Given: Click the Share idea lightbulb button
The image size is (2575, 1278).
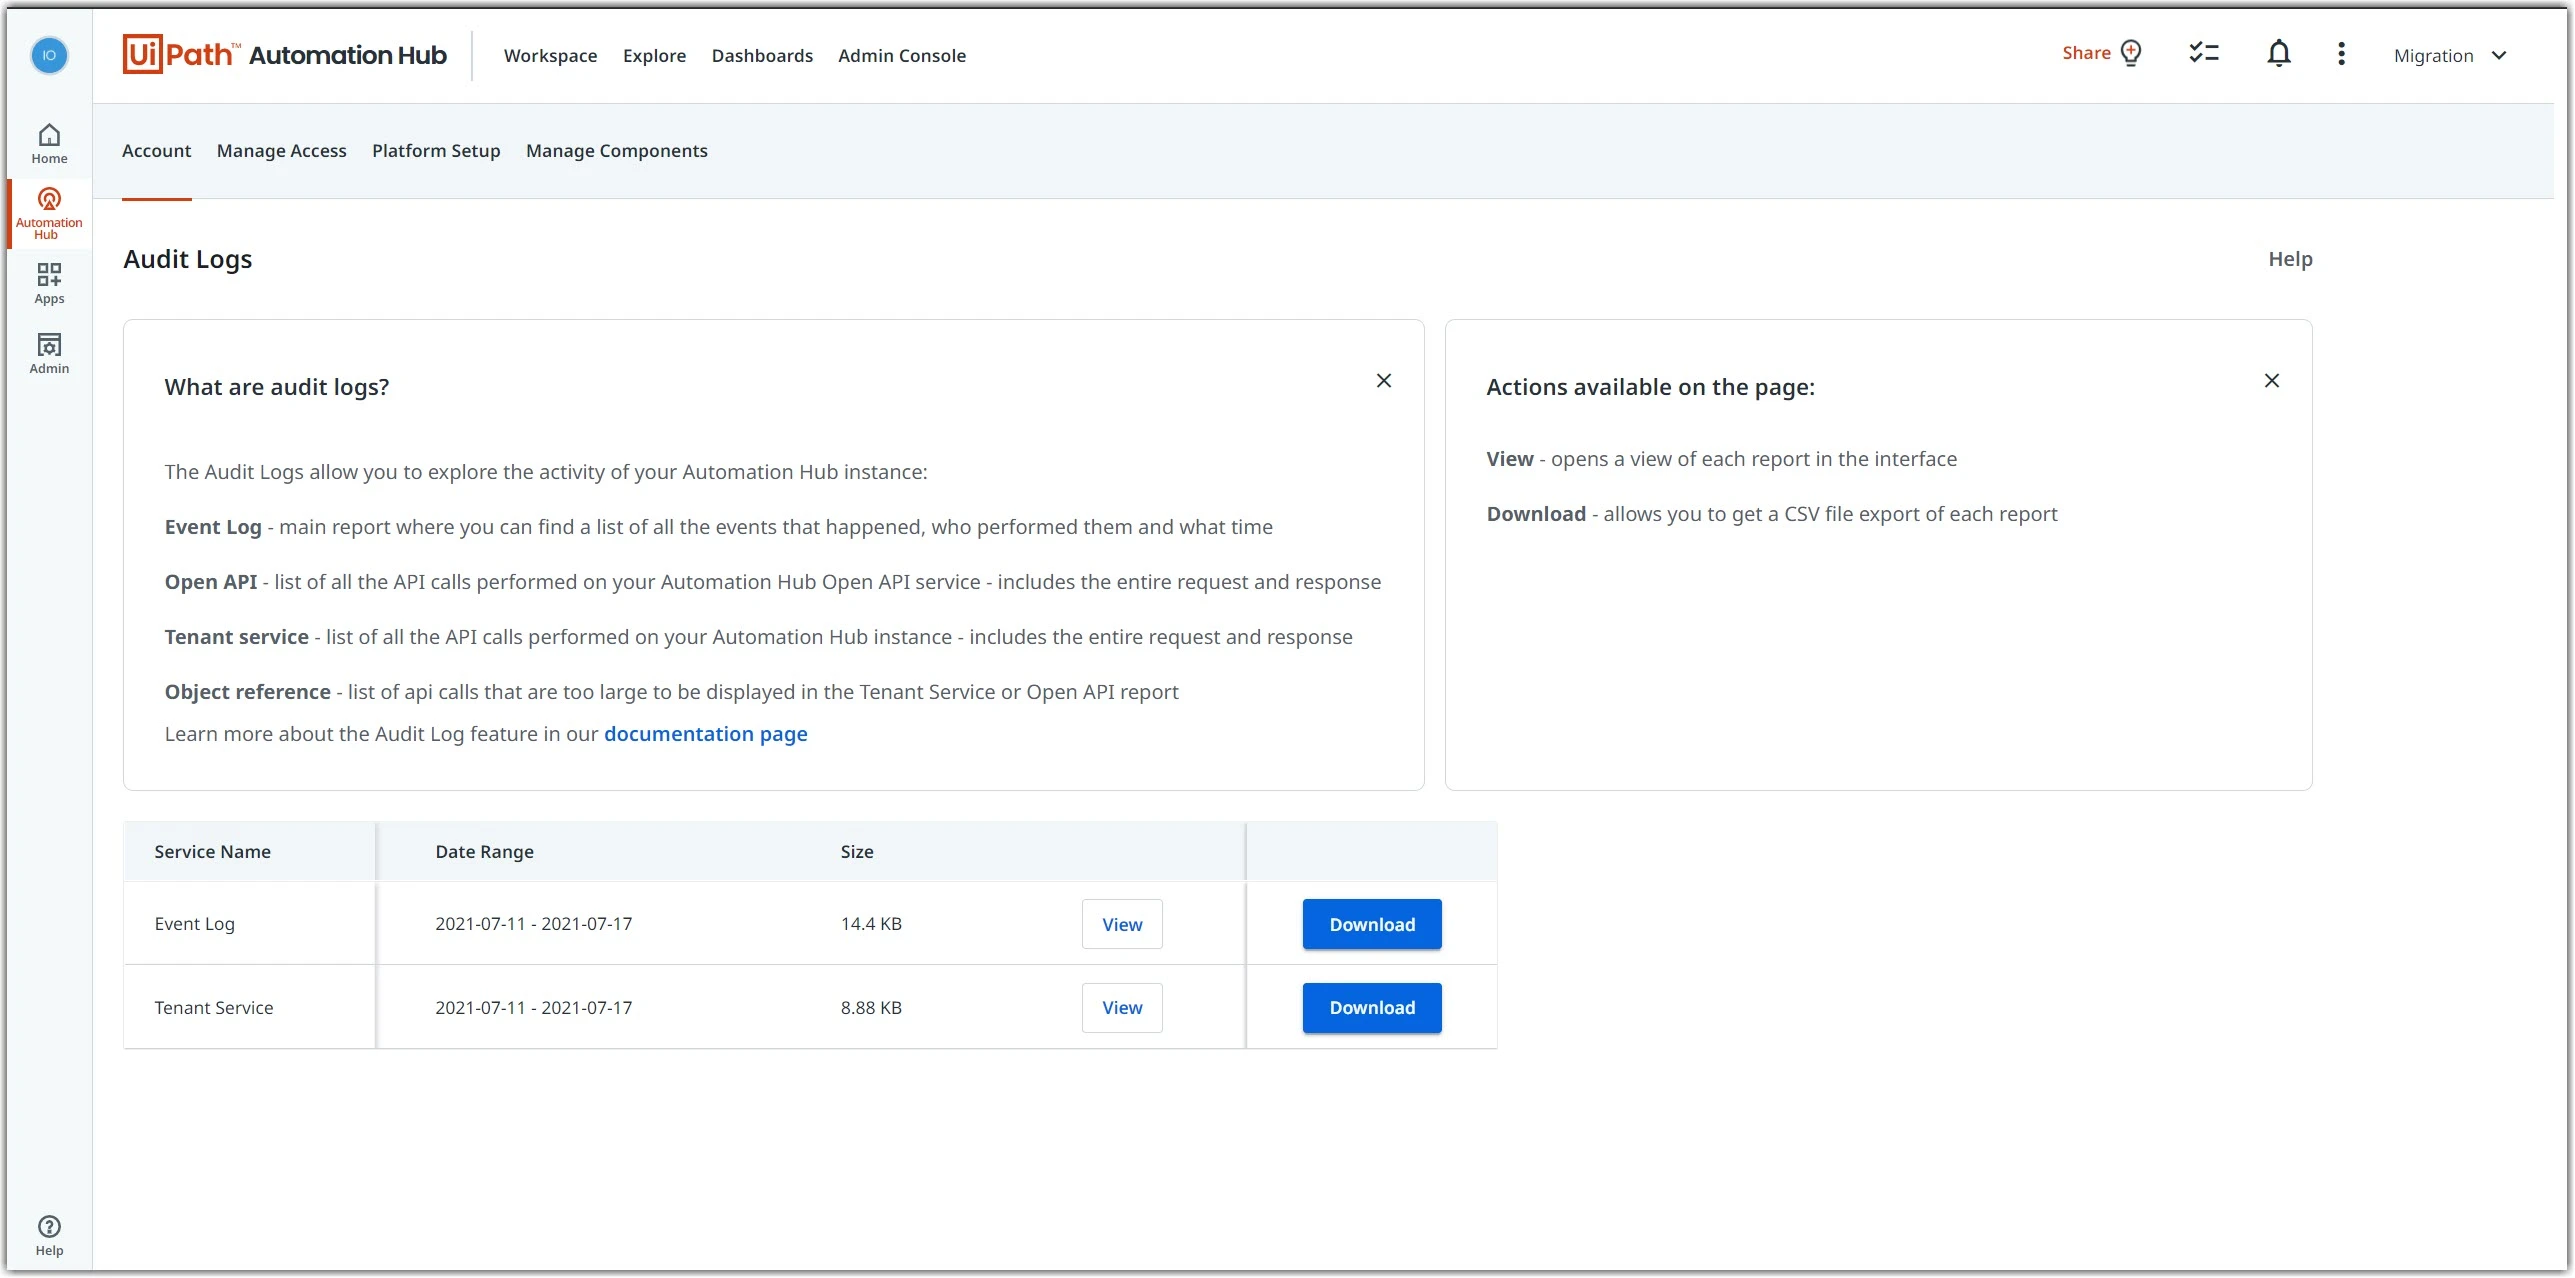Looking at the screenshot, I should tap(2102, 53).
